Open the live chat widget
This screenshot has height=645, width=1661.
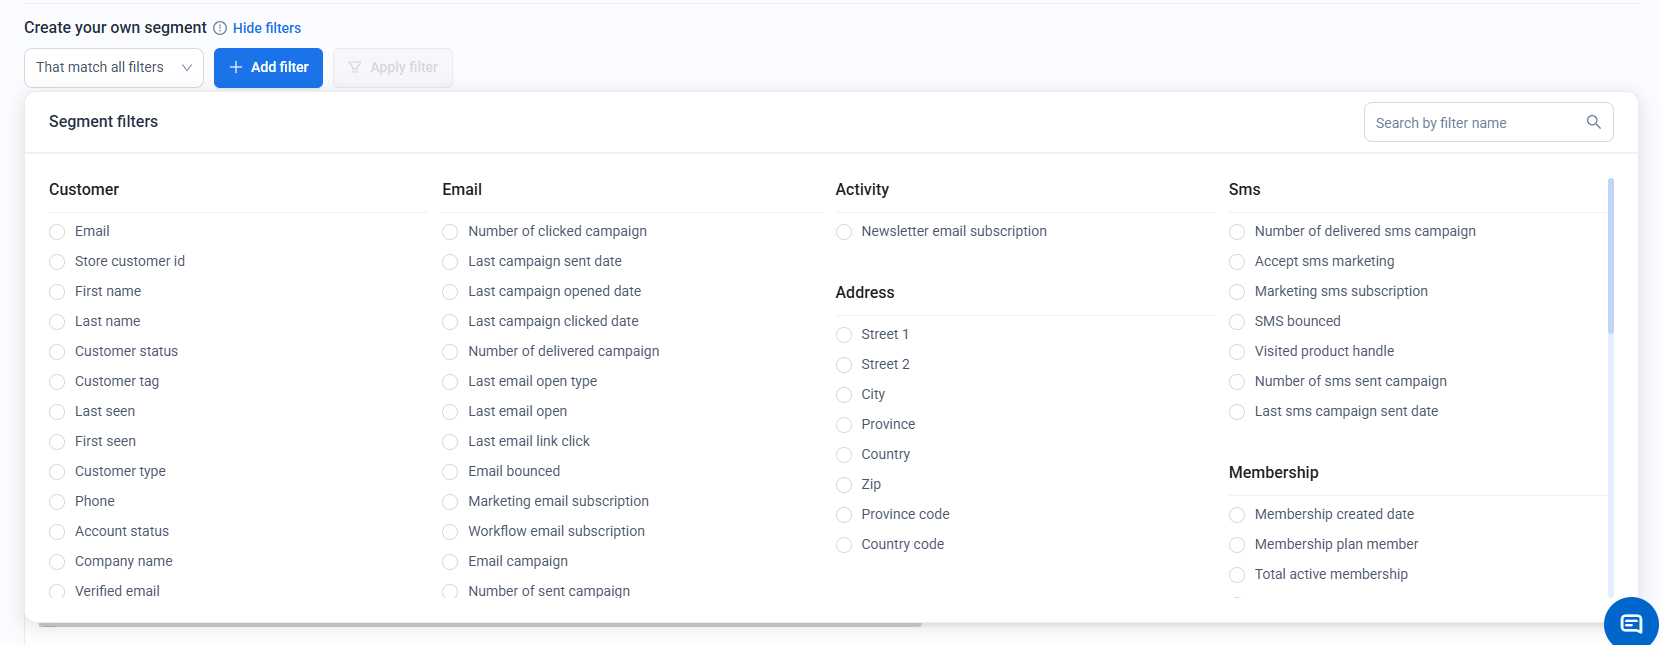point(1631,624)
